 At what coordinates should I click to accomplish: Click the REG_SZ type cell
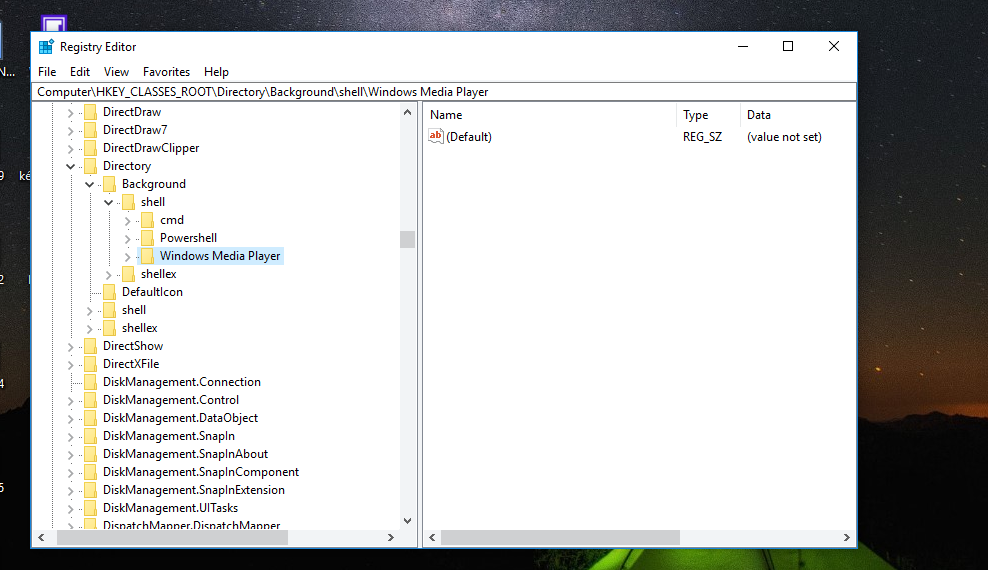click(702, 137)
